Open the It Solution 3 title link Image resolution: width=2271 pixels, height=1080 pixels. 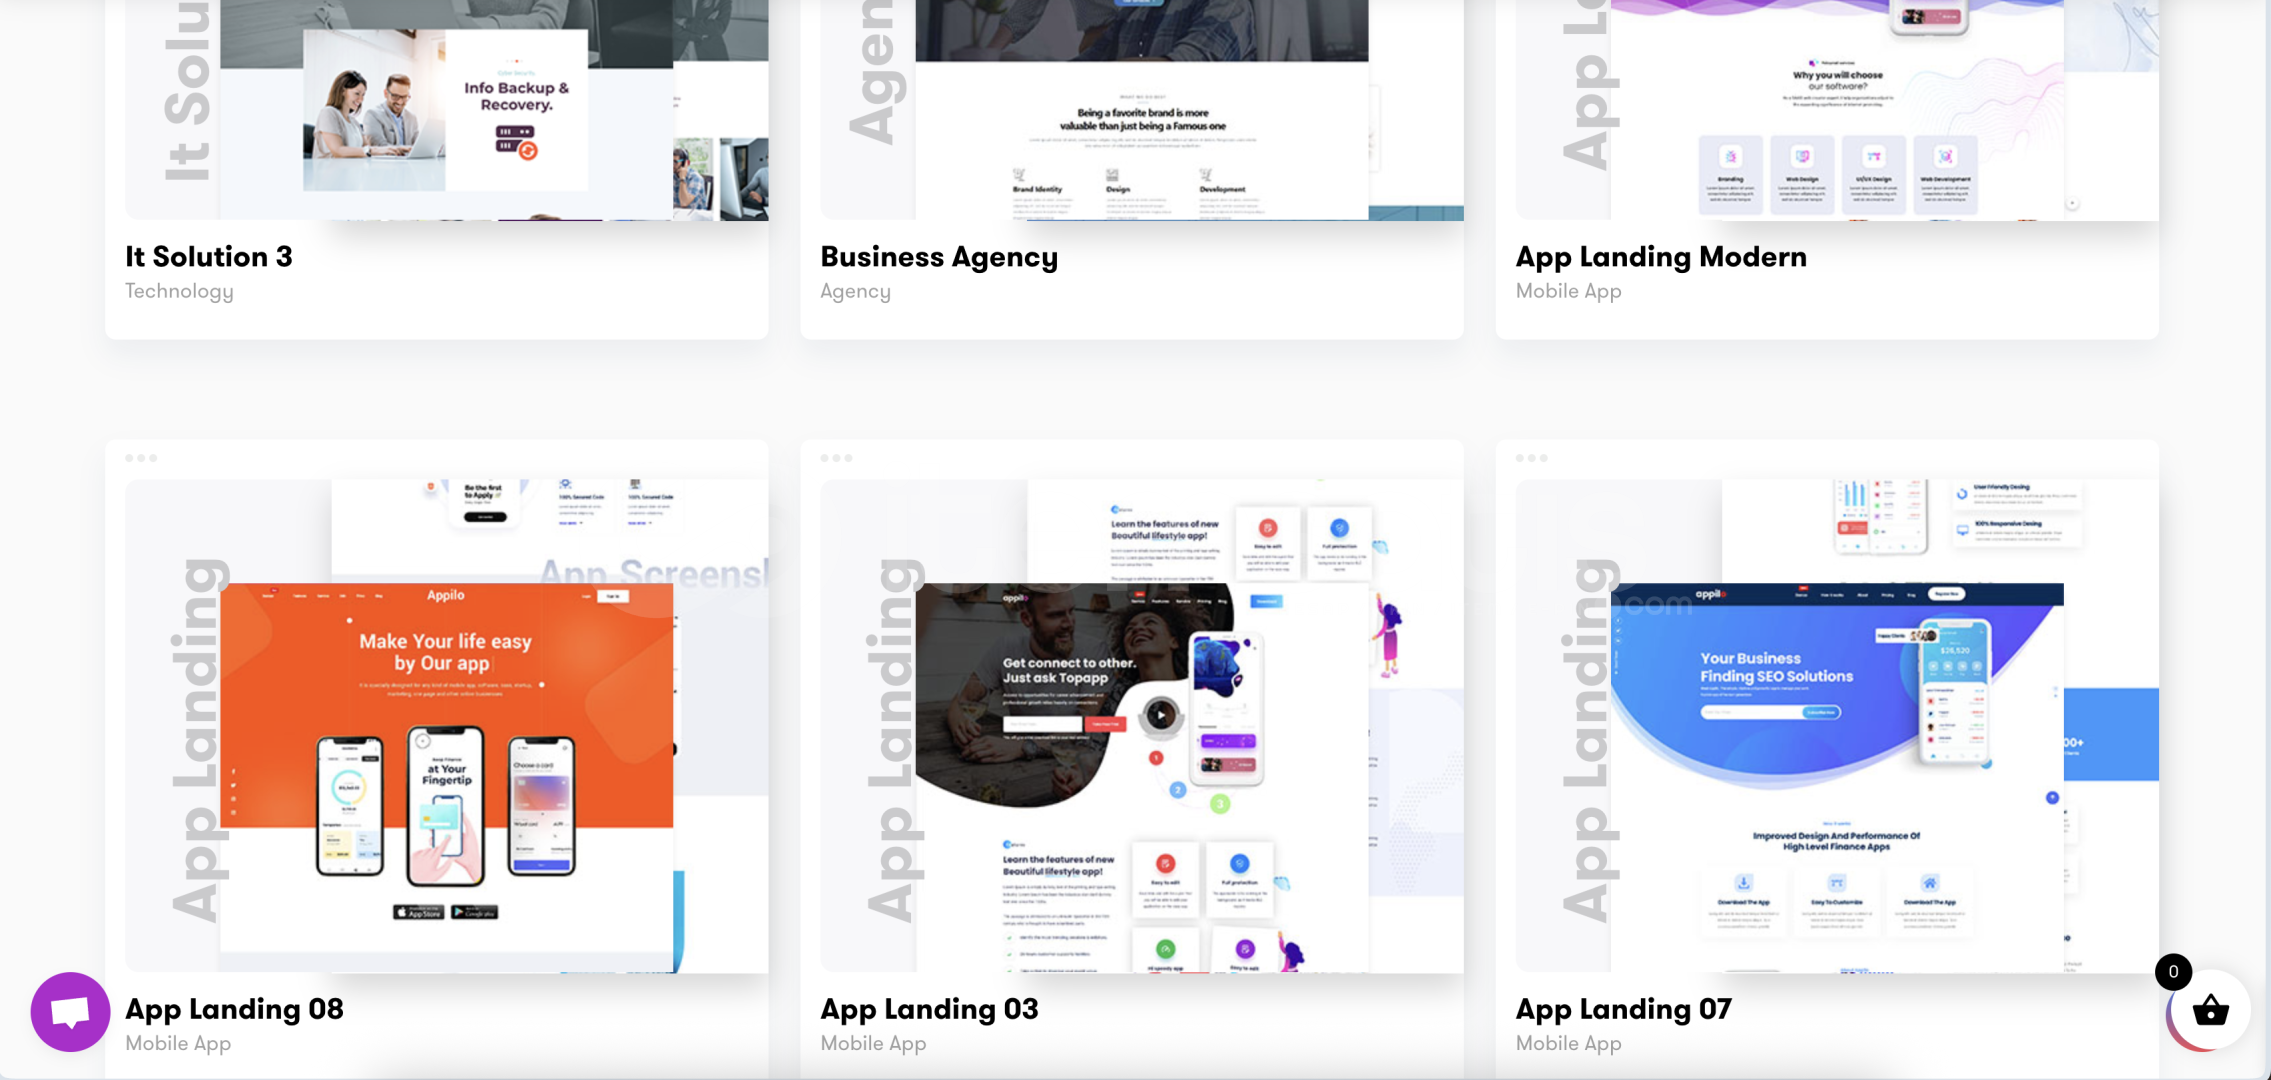[209, 257]
